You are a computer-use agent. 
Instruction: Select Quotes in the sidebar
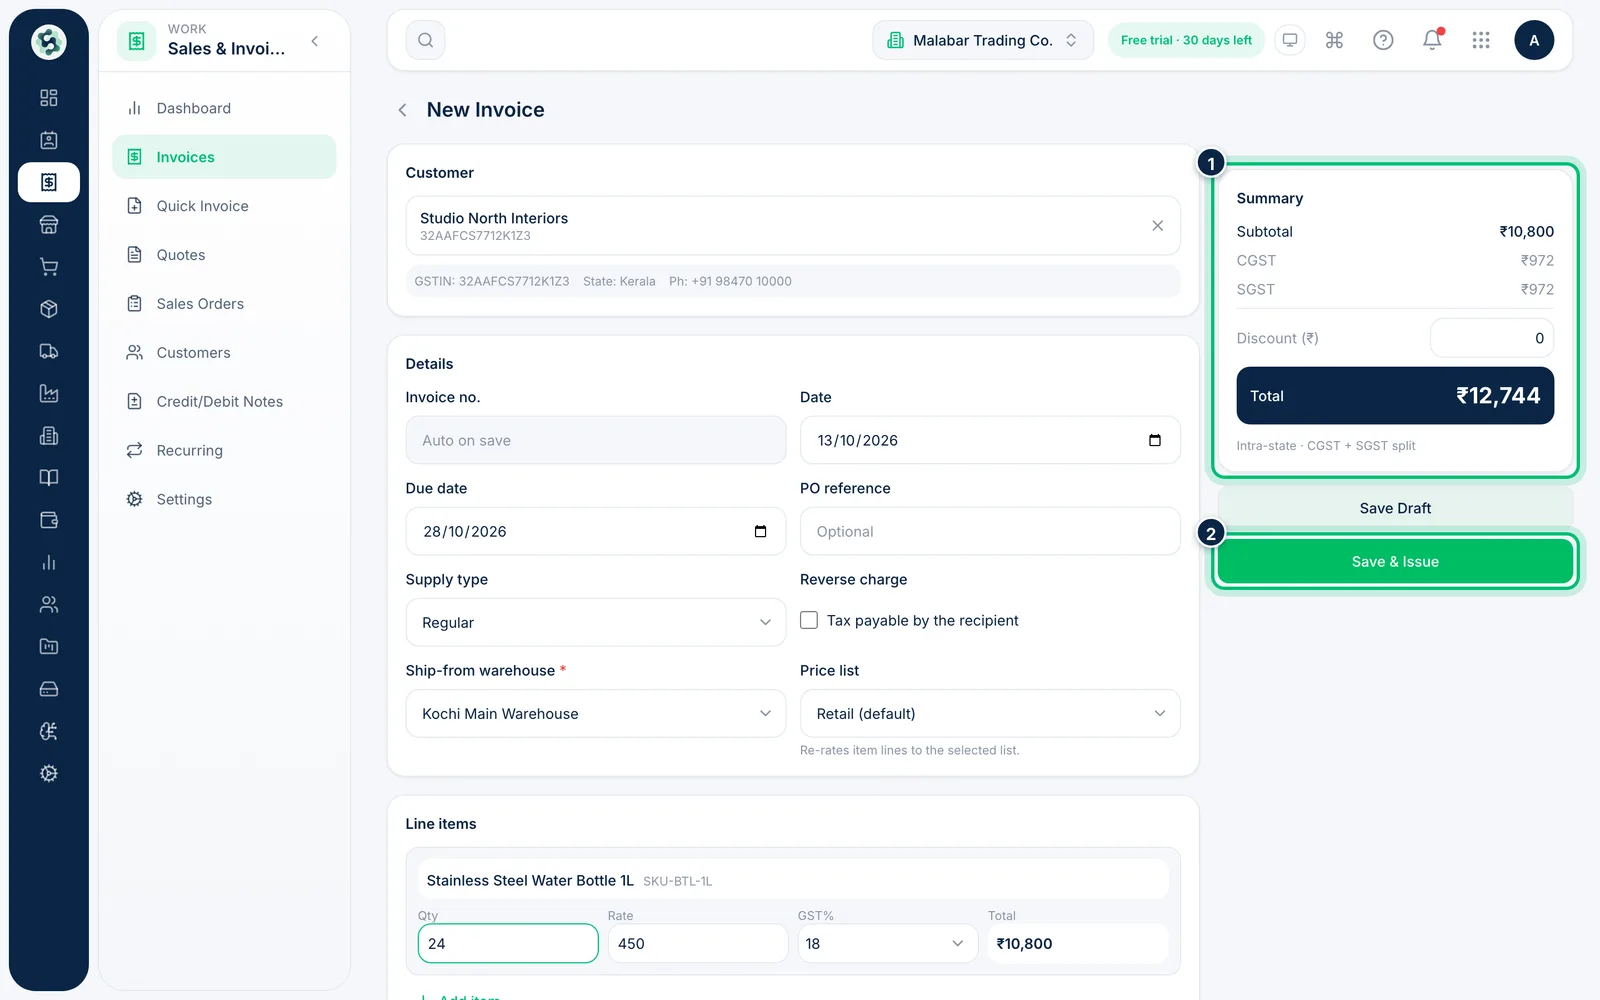tap(224, 255)
